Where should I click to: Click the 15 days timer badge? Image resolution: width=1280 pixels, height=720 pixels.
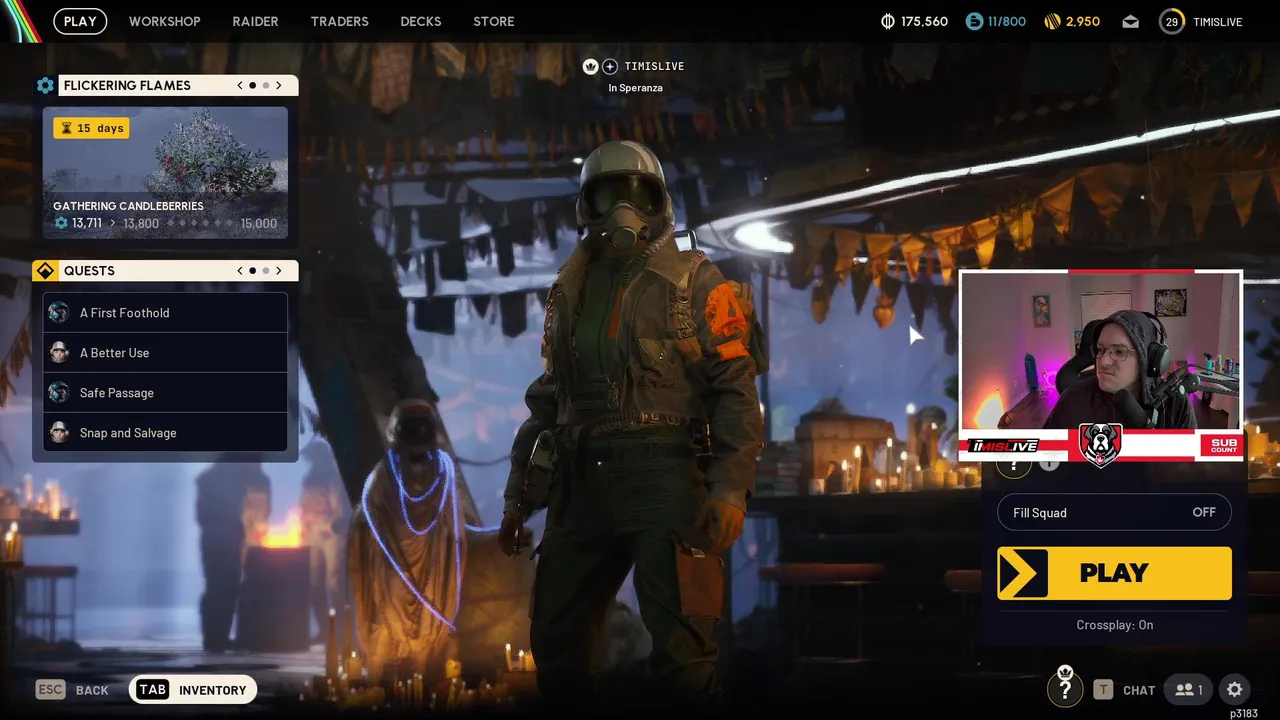click(x=91, y=128)
